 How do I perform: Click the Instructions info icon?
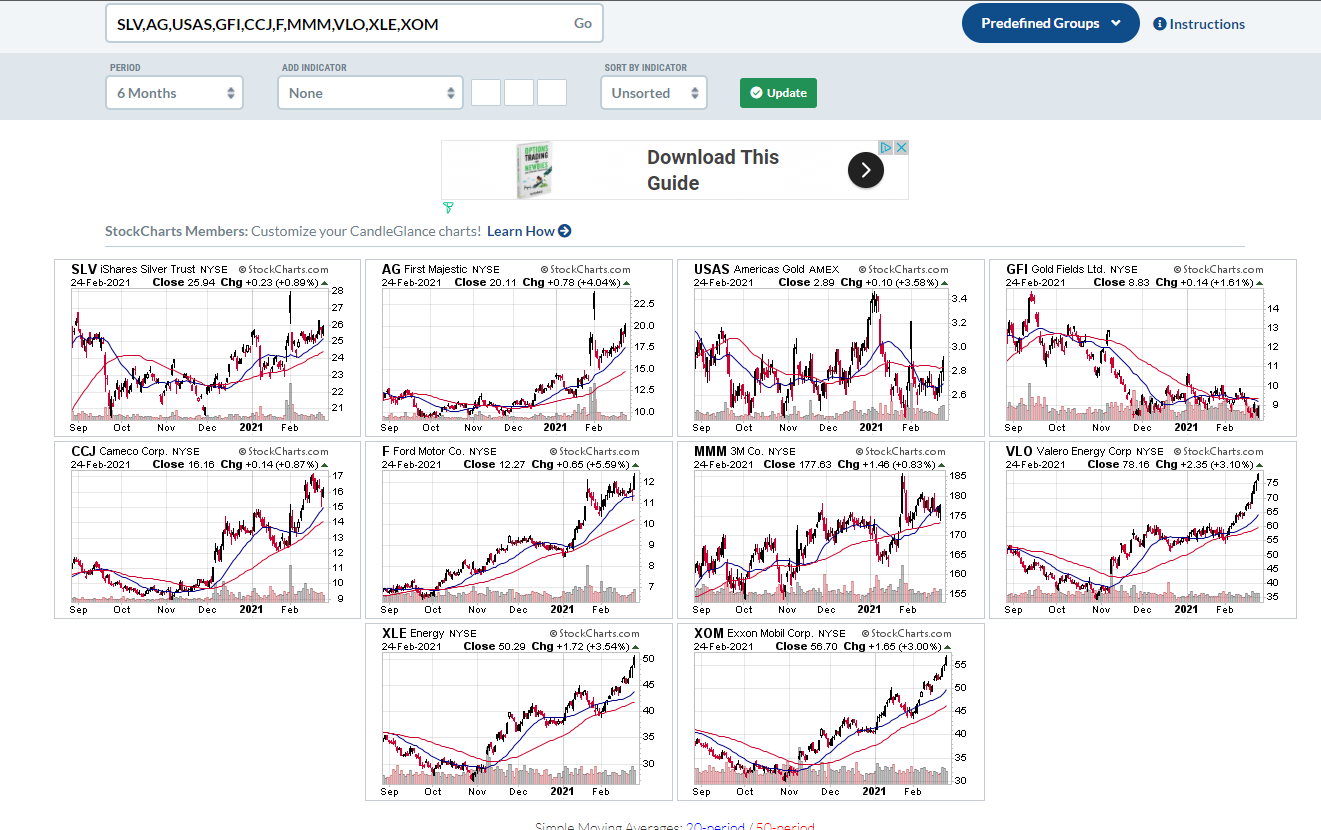click(1160, 24)
